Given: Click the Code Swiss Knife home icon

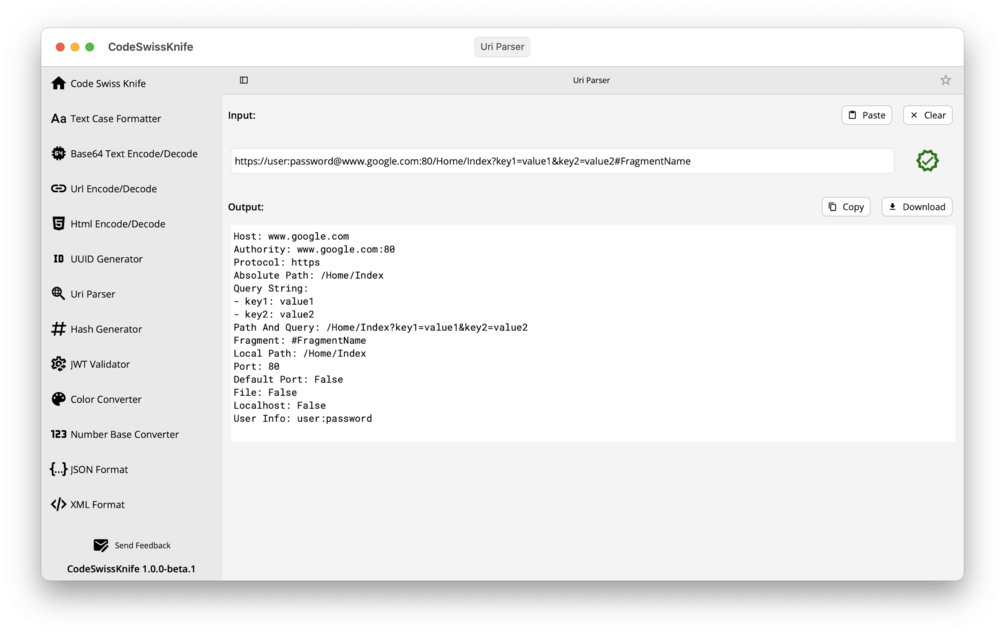Looking at the screenshot, I should [x=58, y=83].
